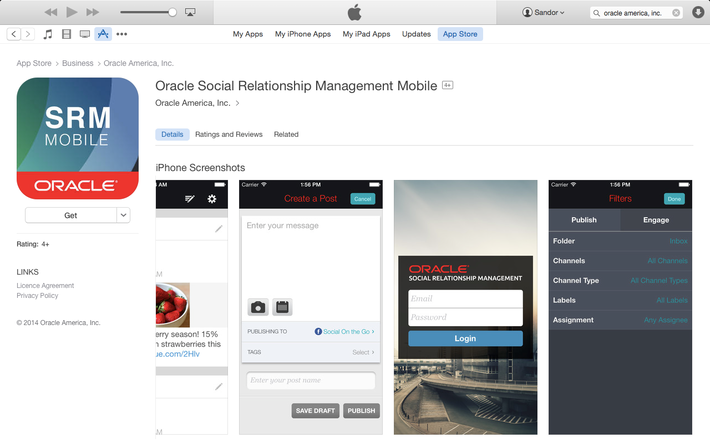Viewport: 710px width, 443px height.
Task: Open the AirPlay output icon
Action: tap(190, 12)
